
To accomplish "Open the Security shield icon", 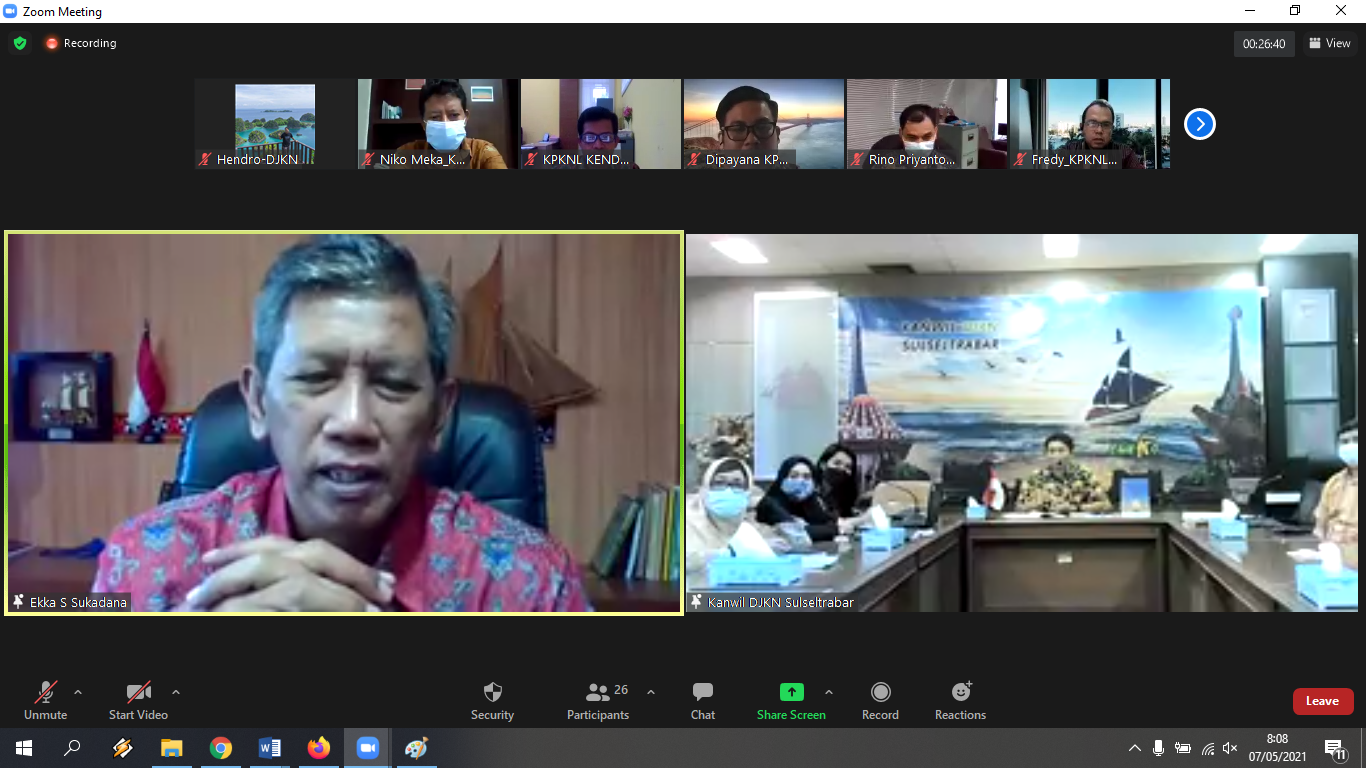I will [x=492, y=692].
